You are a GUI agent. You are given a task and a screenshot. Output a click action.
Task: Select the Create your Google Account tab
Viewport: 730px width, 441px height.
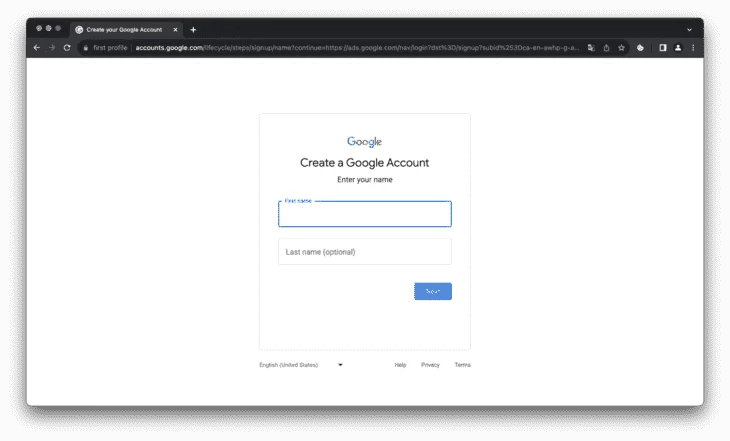(x=124, y=30)
